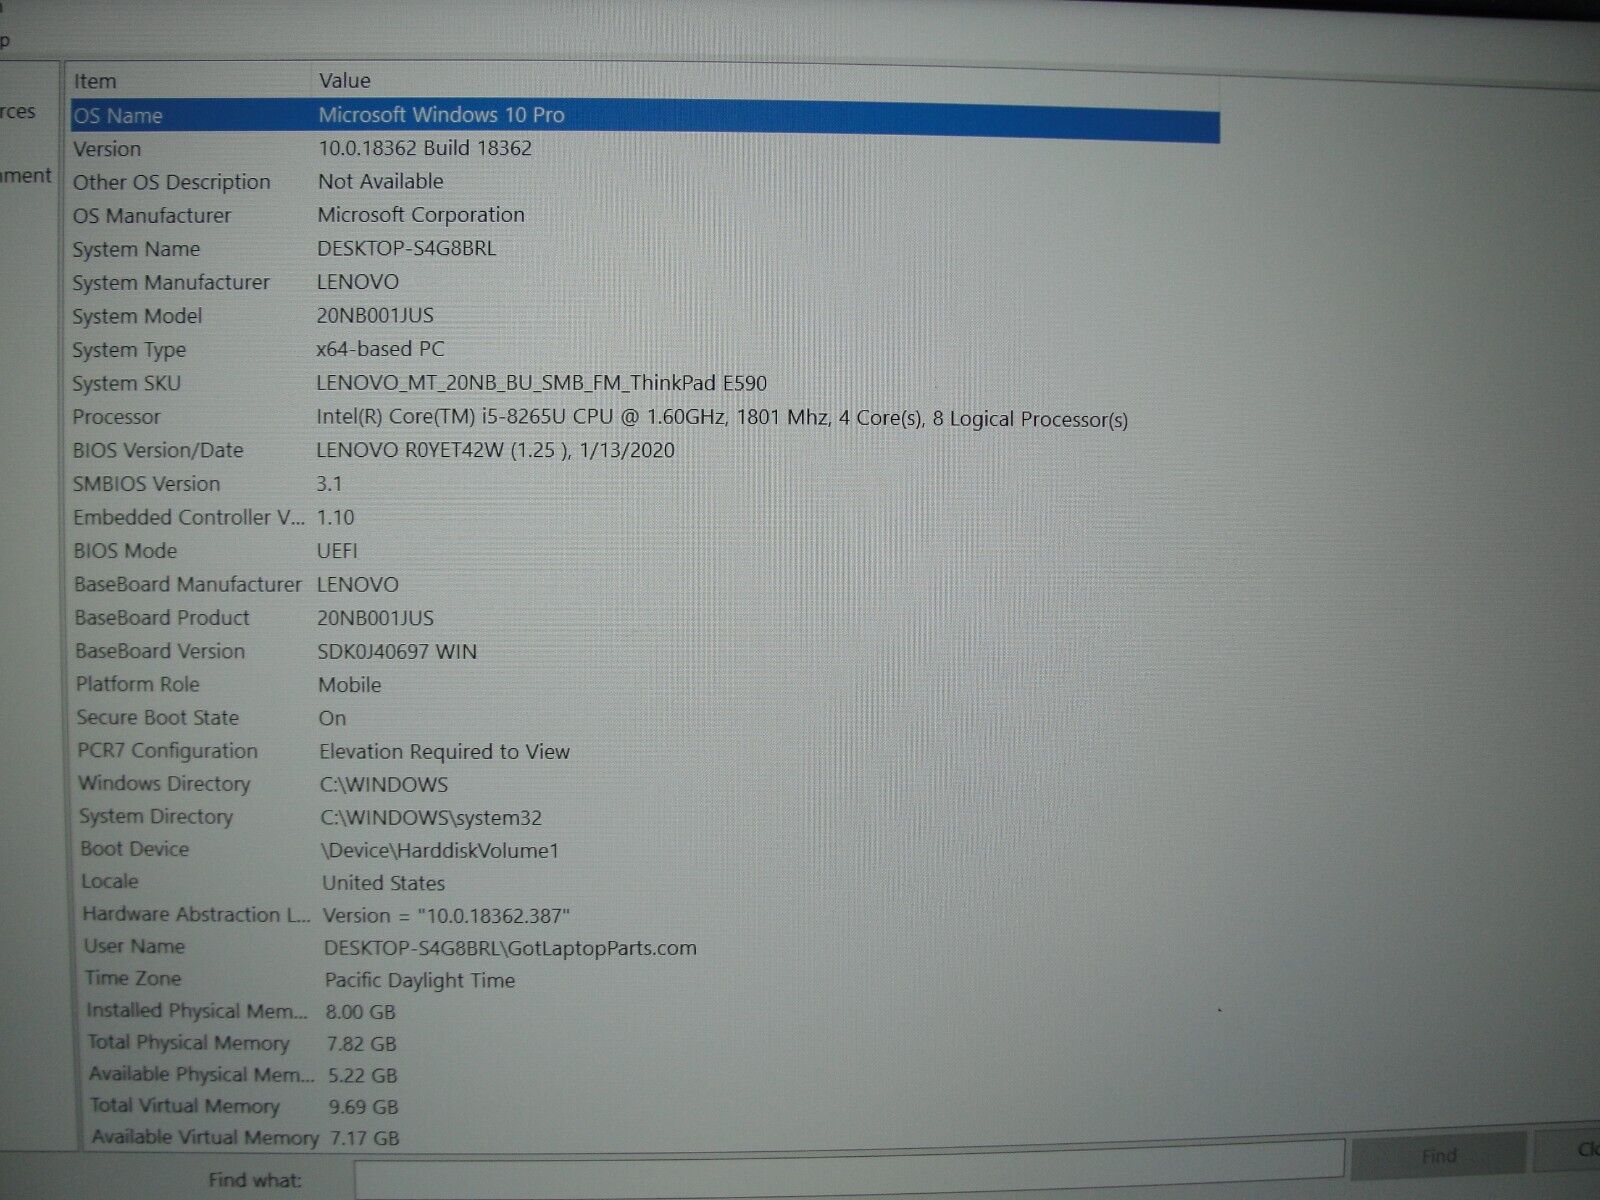The image size is (1600, 1200).
Task: Select the Total Physical Memory row
Action: click(645, 1043)
